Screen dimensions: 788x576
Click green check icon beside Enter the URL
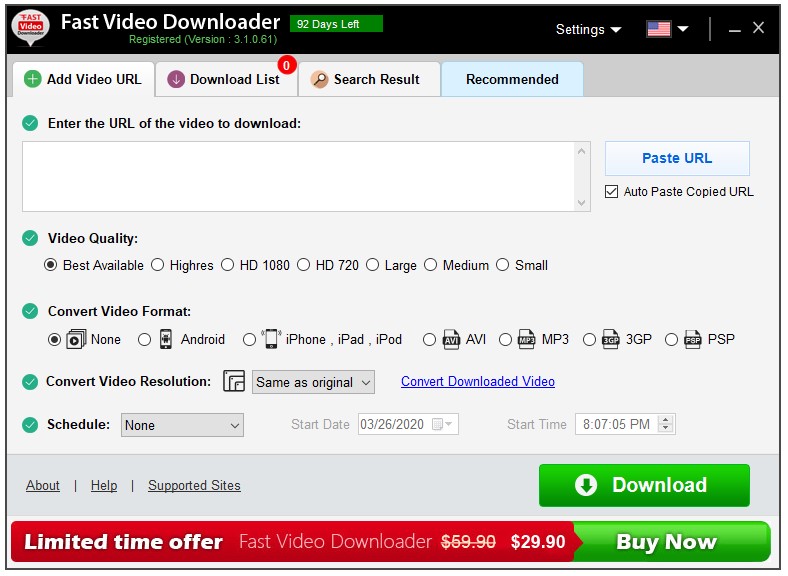[x=30, y=123]
